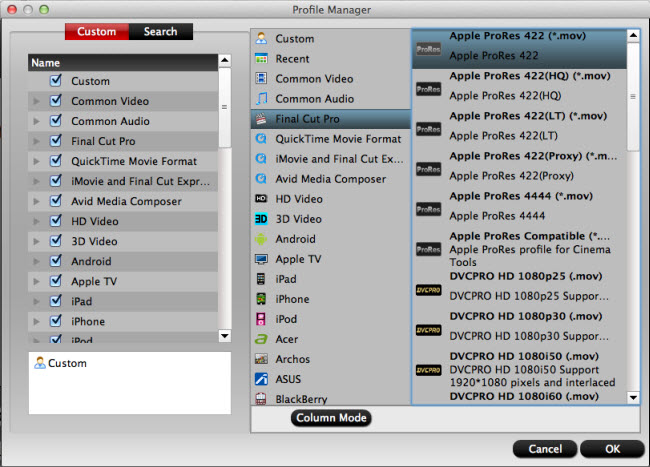Screen dimensions: 650x467
Task: Click the green Acer logo icon
Action: coord(261,339)
